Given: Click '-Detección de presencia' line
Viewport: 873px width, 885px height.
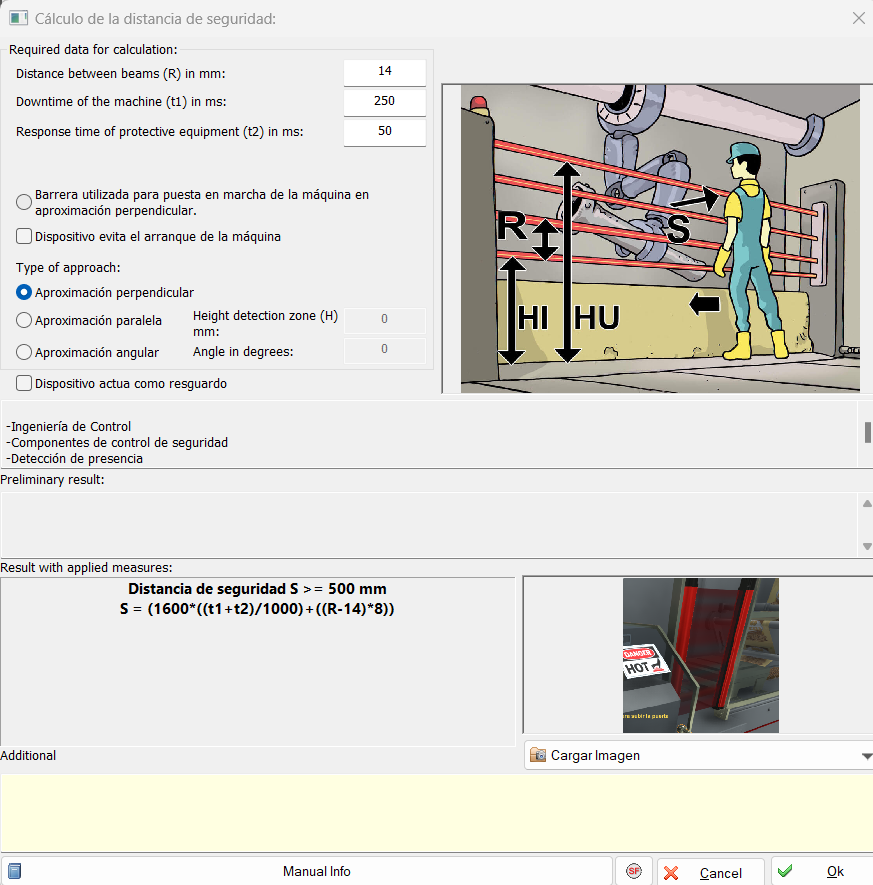Looking at the screenshot, I should [74, 458].
